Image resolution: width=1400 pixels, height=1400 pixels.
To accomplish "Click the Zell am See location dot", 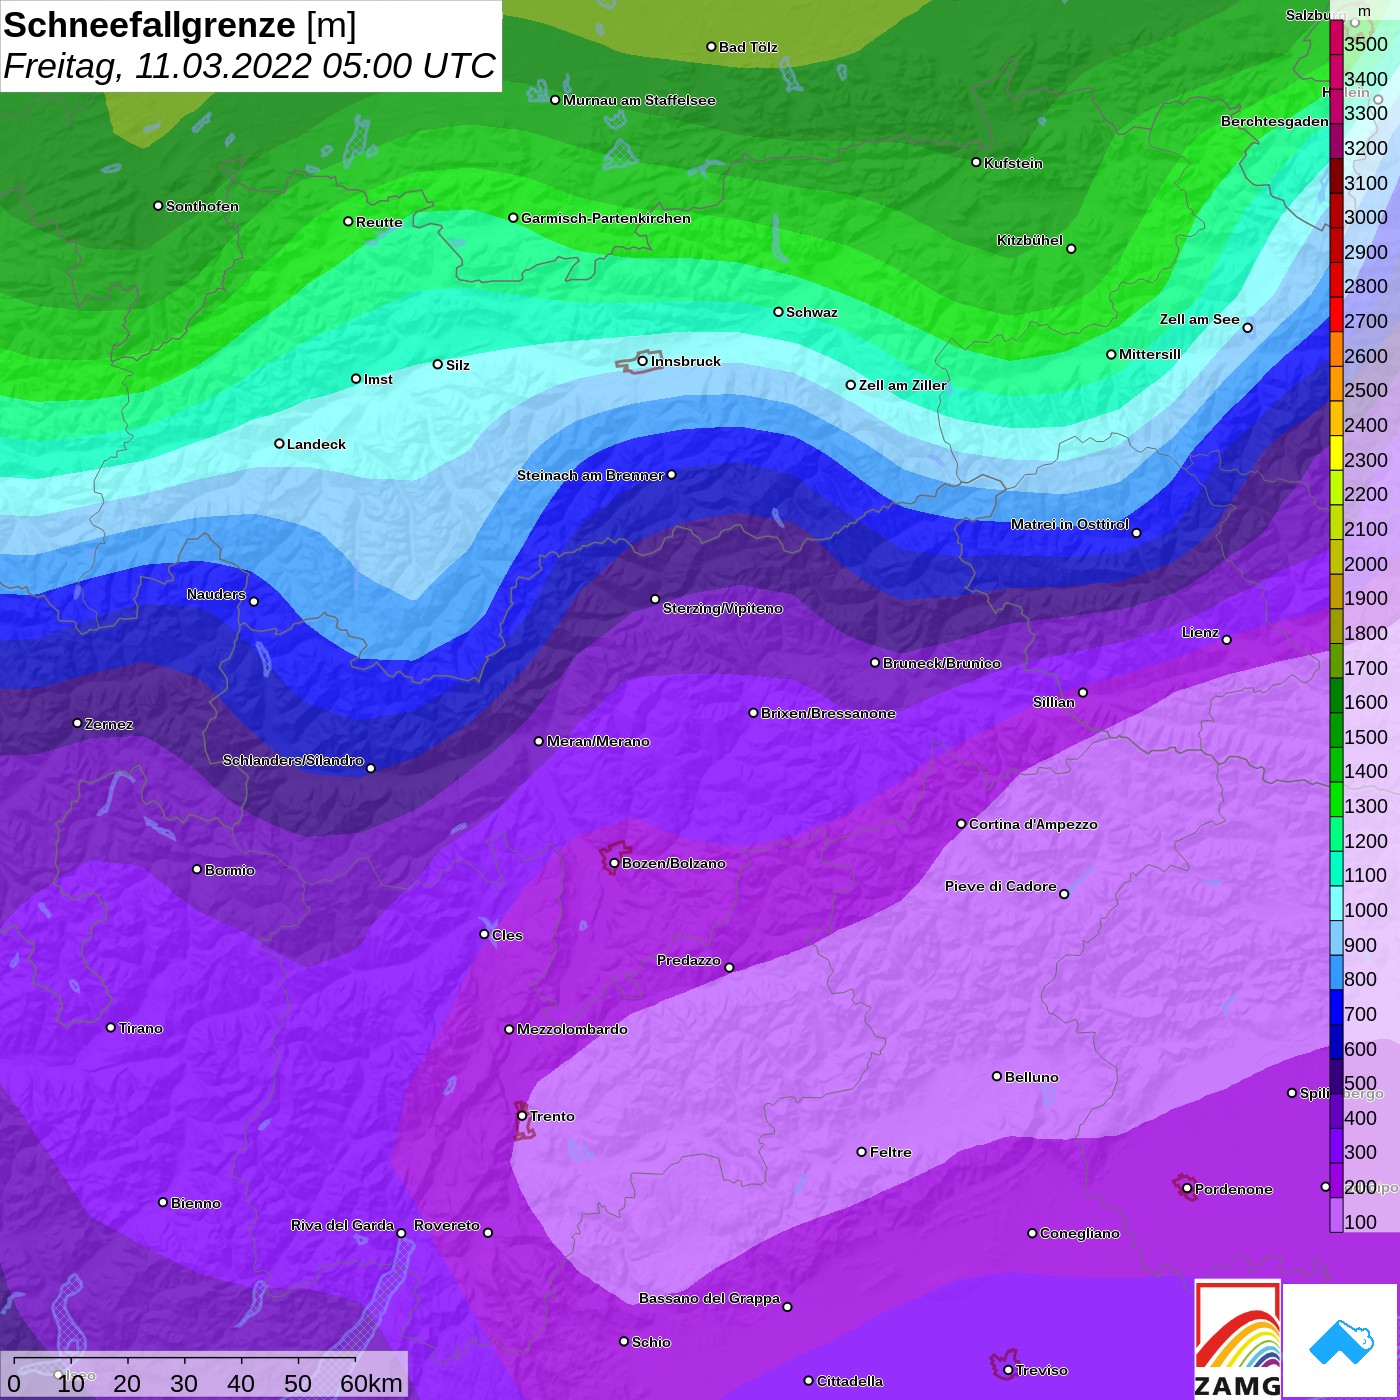I will pyautogui.click(x=1247, y=328).
